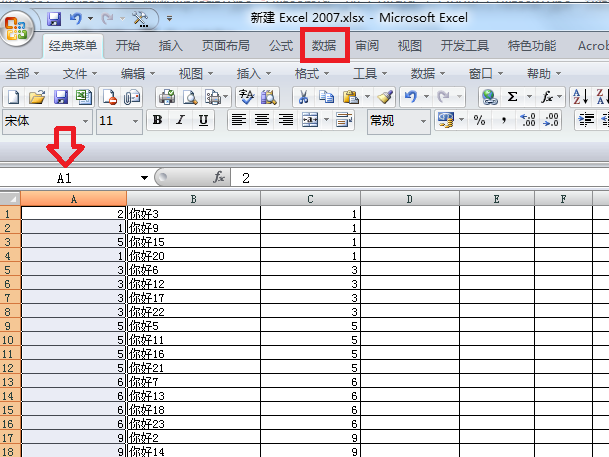Open Print Preview magnifier icon

click(190, 97)
